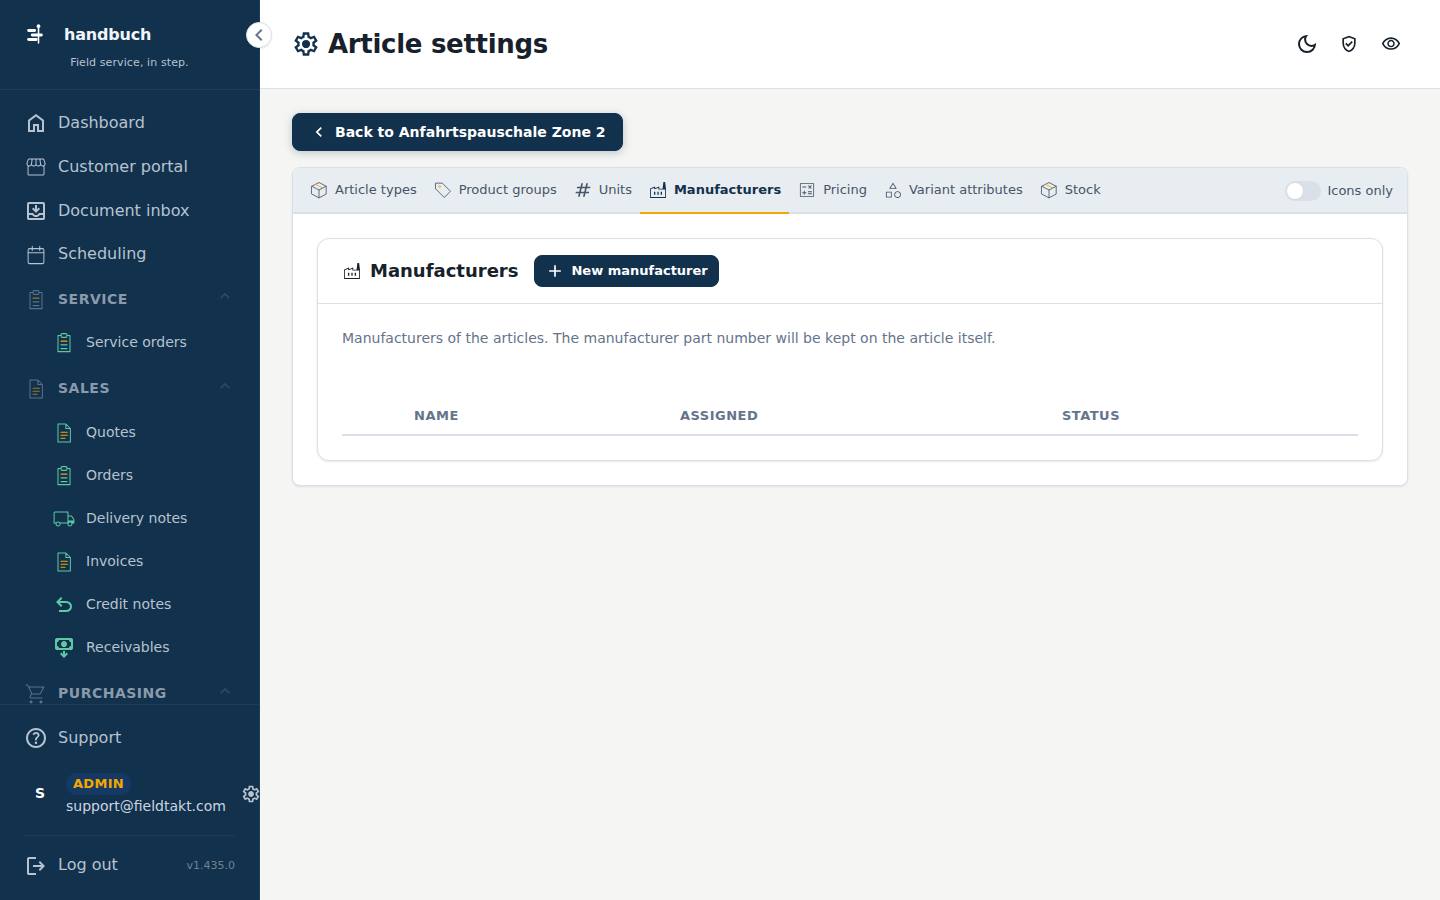Go to the Pricing tab
Viewport: 1440px width, 900px height.
(x=833, y=190)
